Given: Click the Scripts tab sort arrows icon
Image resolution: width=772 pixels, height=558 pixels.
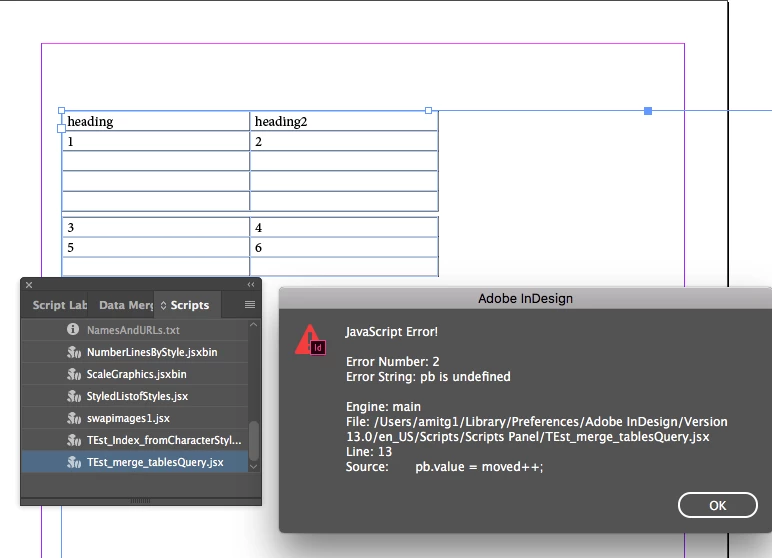Looking at the screenshot, I should click(x=163, y=305).
